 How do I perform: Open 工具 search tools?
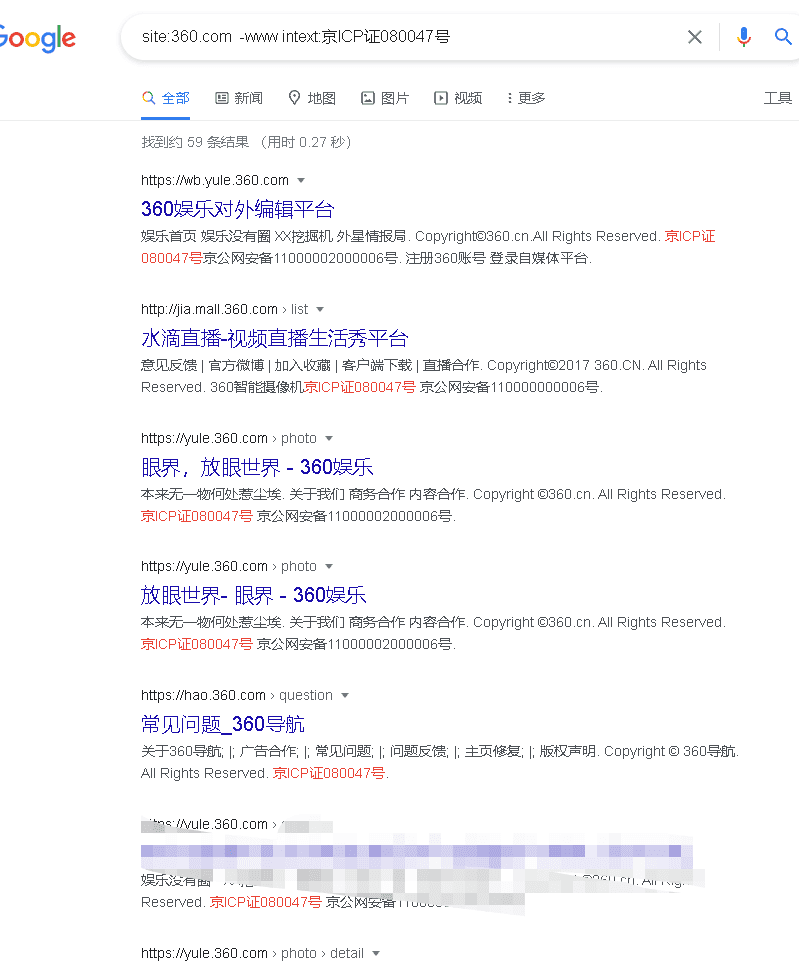point(778,98)
